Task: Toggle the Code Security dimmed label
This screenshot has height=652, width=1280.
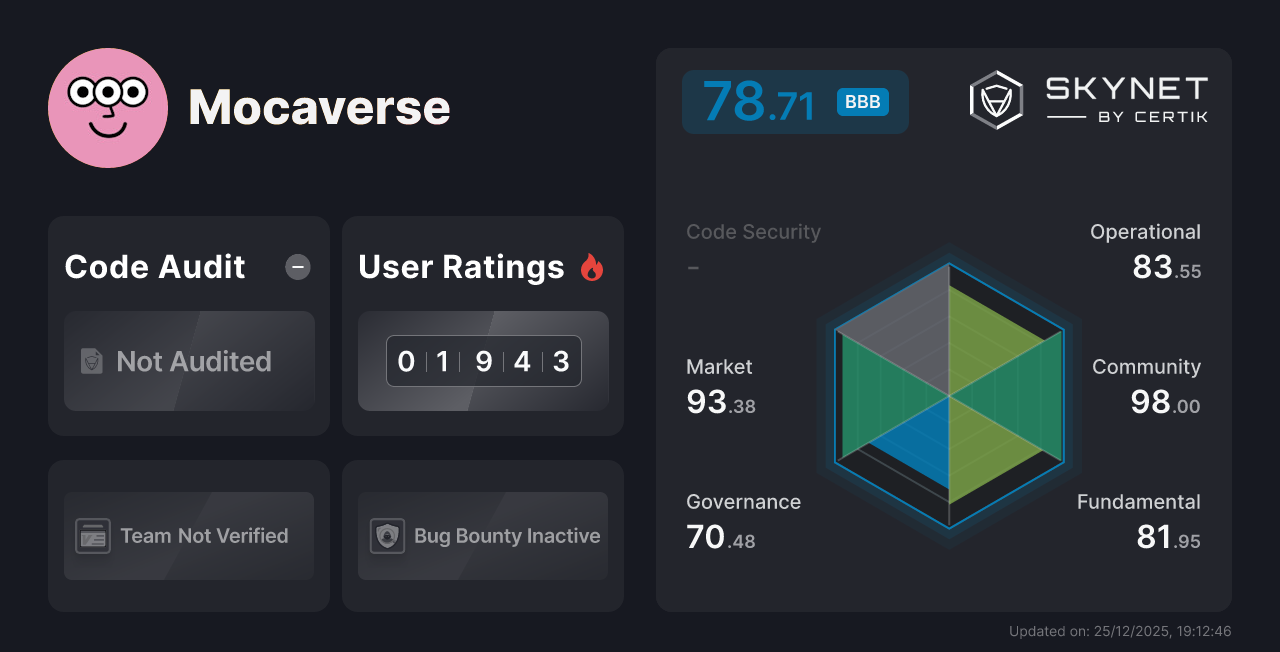Action: (753, 231)
